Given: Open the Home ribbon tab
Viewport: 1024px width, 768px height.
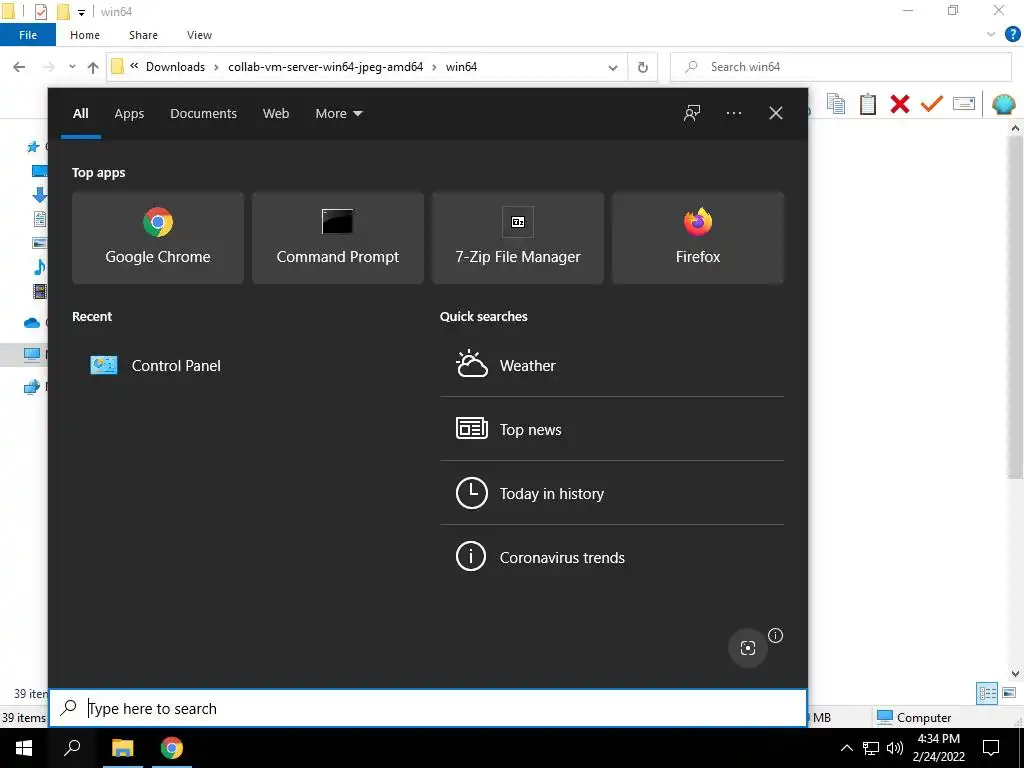Looking at the screenshot, I should (x=85, y=35).
